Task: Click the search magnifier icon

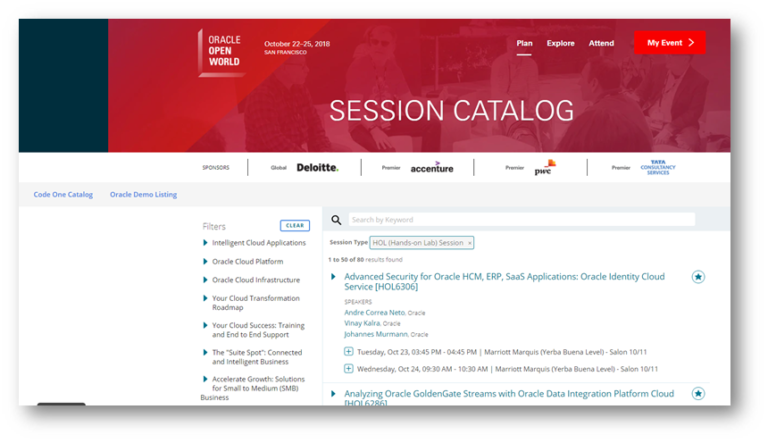Action: click(336, 220)
